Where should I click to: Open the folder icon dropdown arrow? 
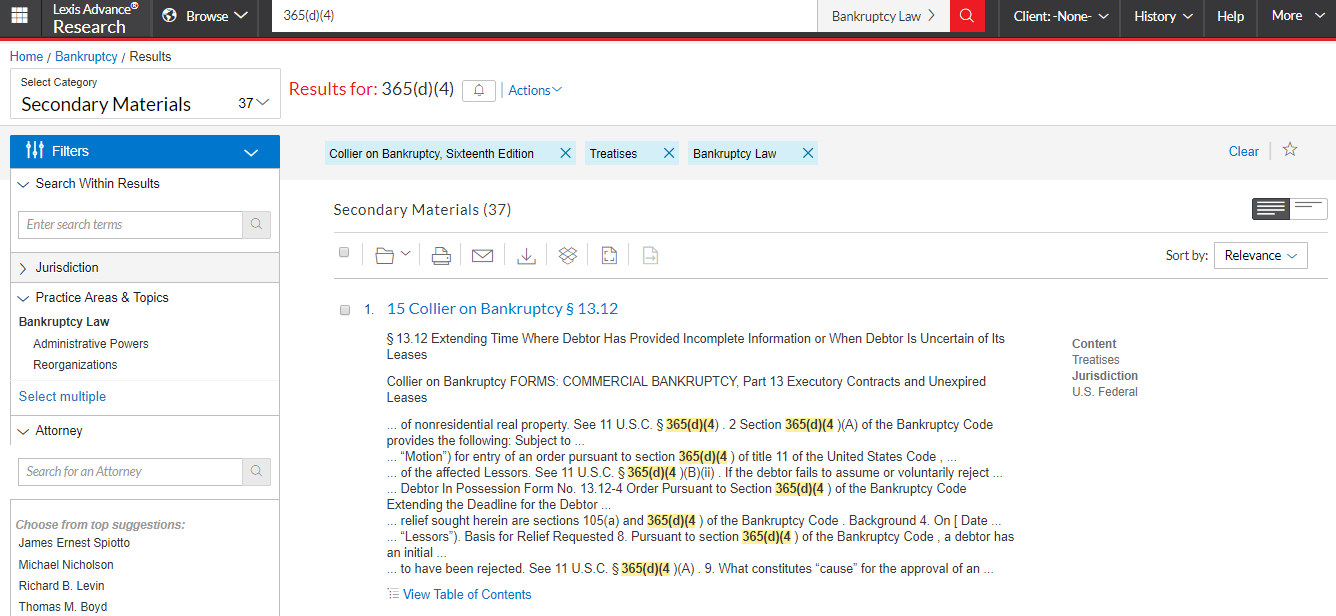405,254
